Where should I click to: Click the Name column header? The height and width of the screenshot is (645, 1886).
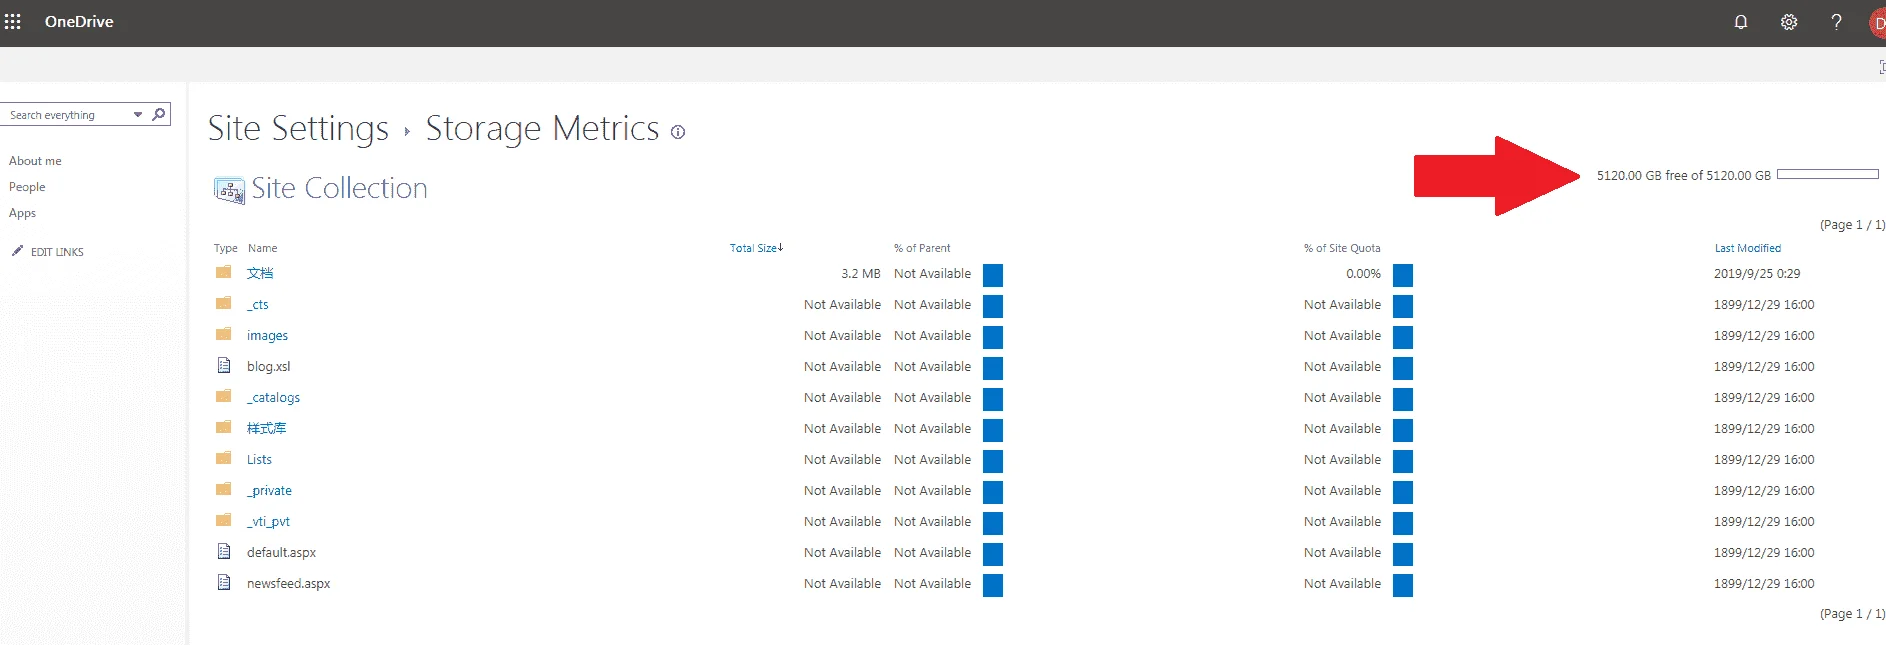point(262,248)
